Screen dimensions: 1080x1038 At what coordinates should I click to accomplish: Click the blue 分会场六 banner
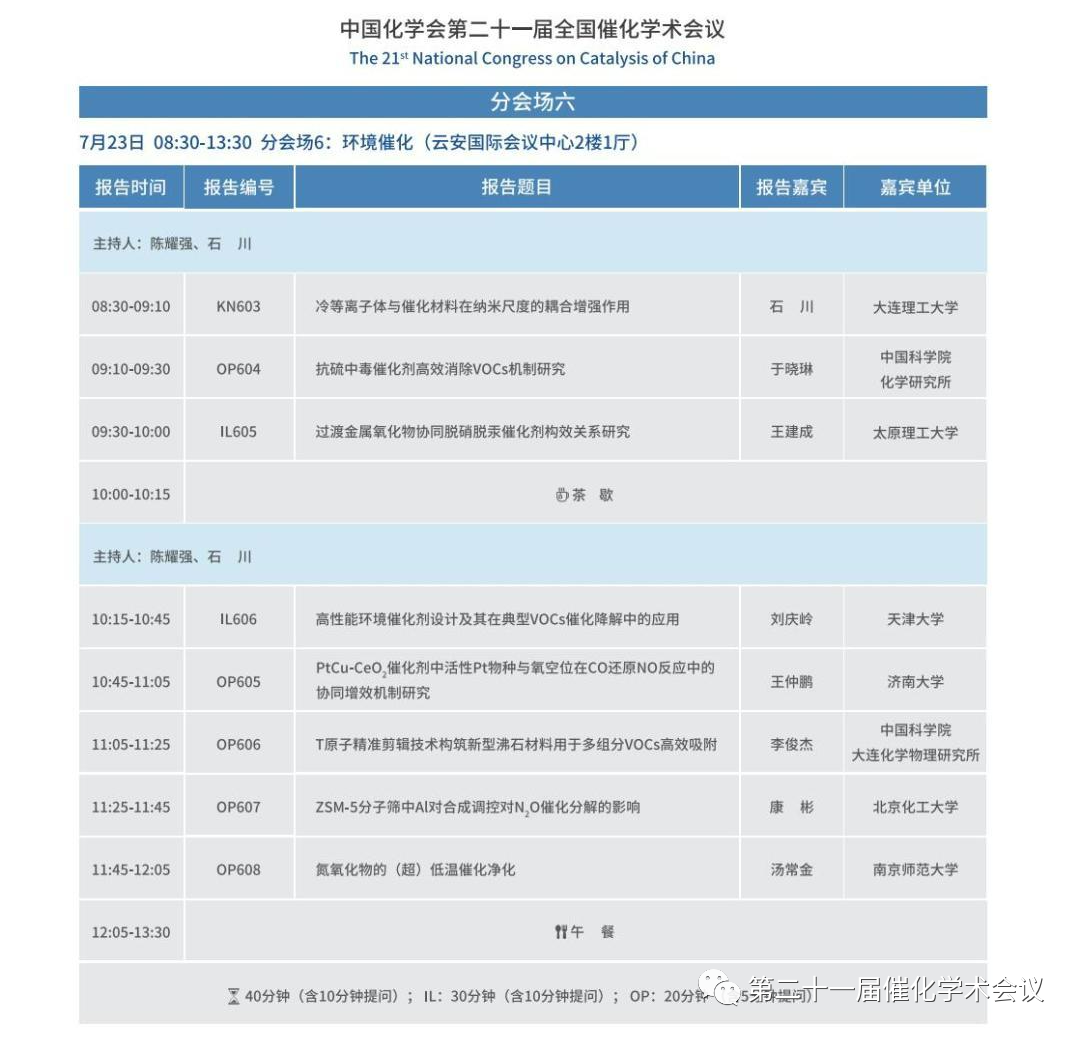point(532,102)
